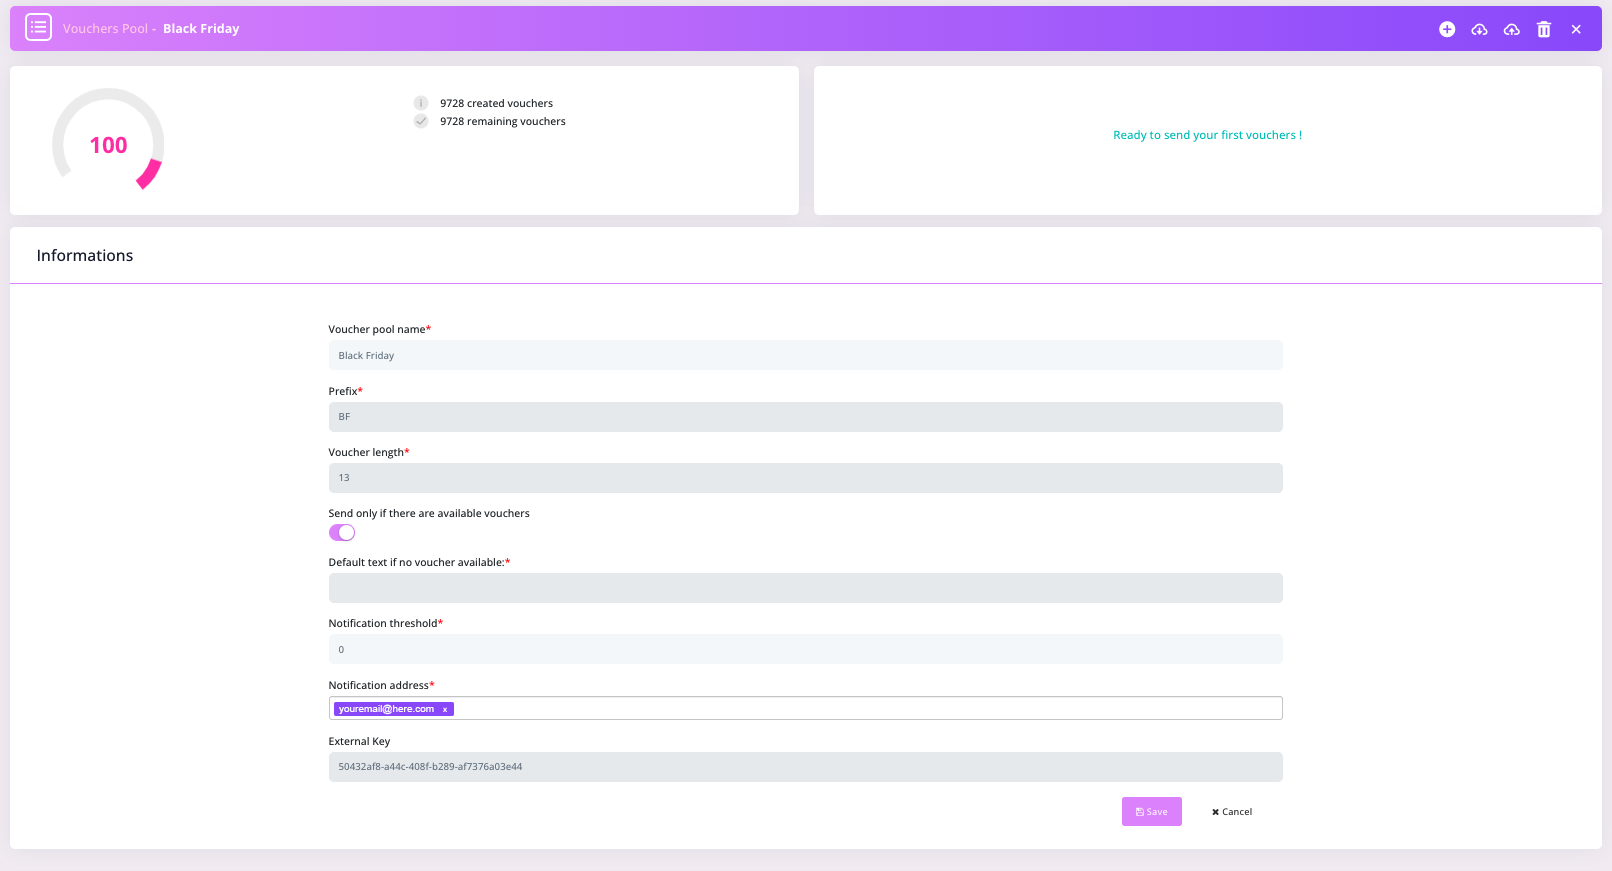The width and height of the screenshot is (1612, 871).
Task: Click the Notification threshold field
Action: tap(805, 649)
